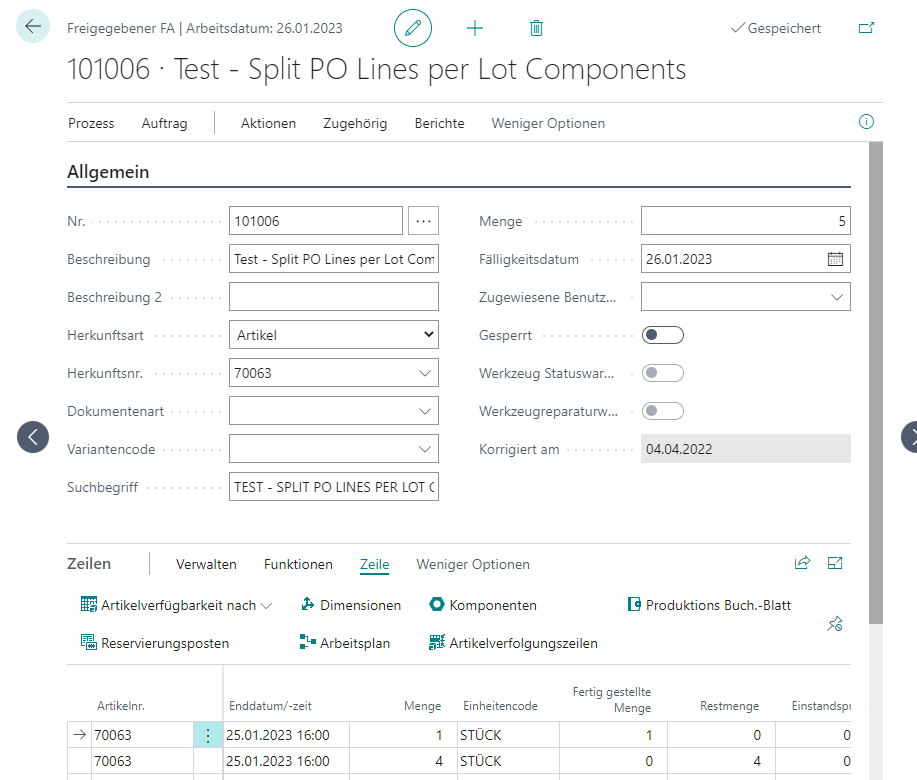Click the Komponenten button

point(483,605)
